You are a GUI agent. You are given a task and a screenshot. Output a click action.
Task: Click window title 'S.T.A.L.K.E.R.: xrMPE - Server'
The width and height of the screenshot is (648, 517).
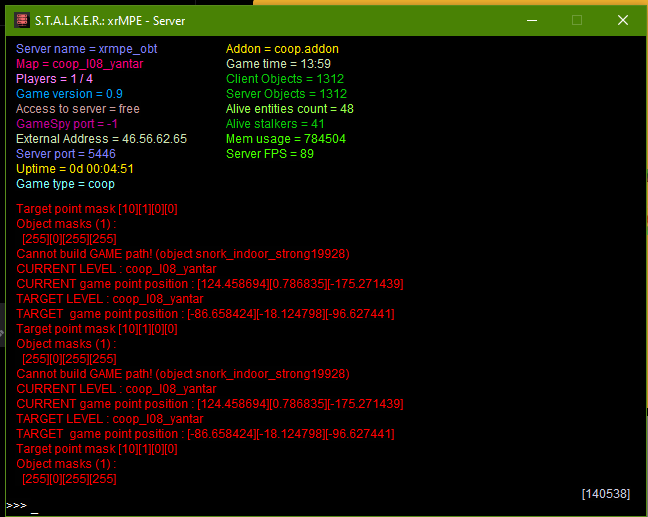(110, 21)
